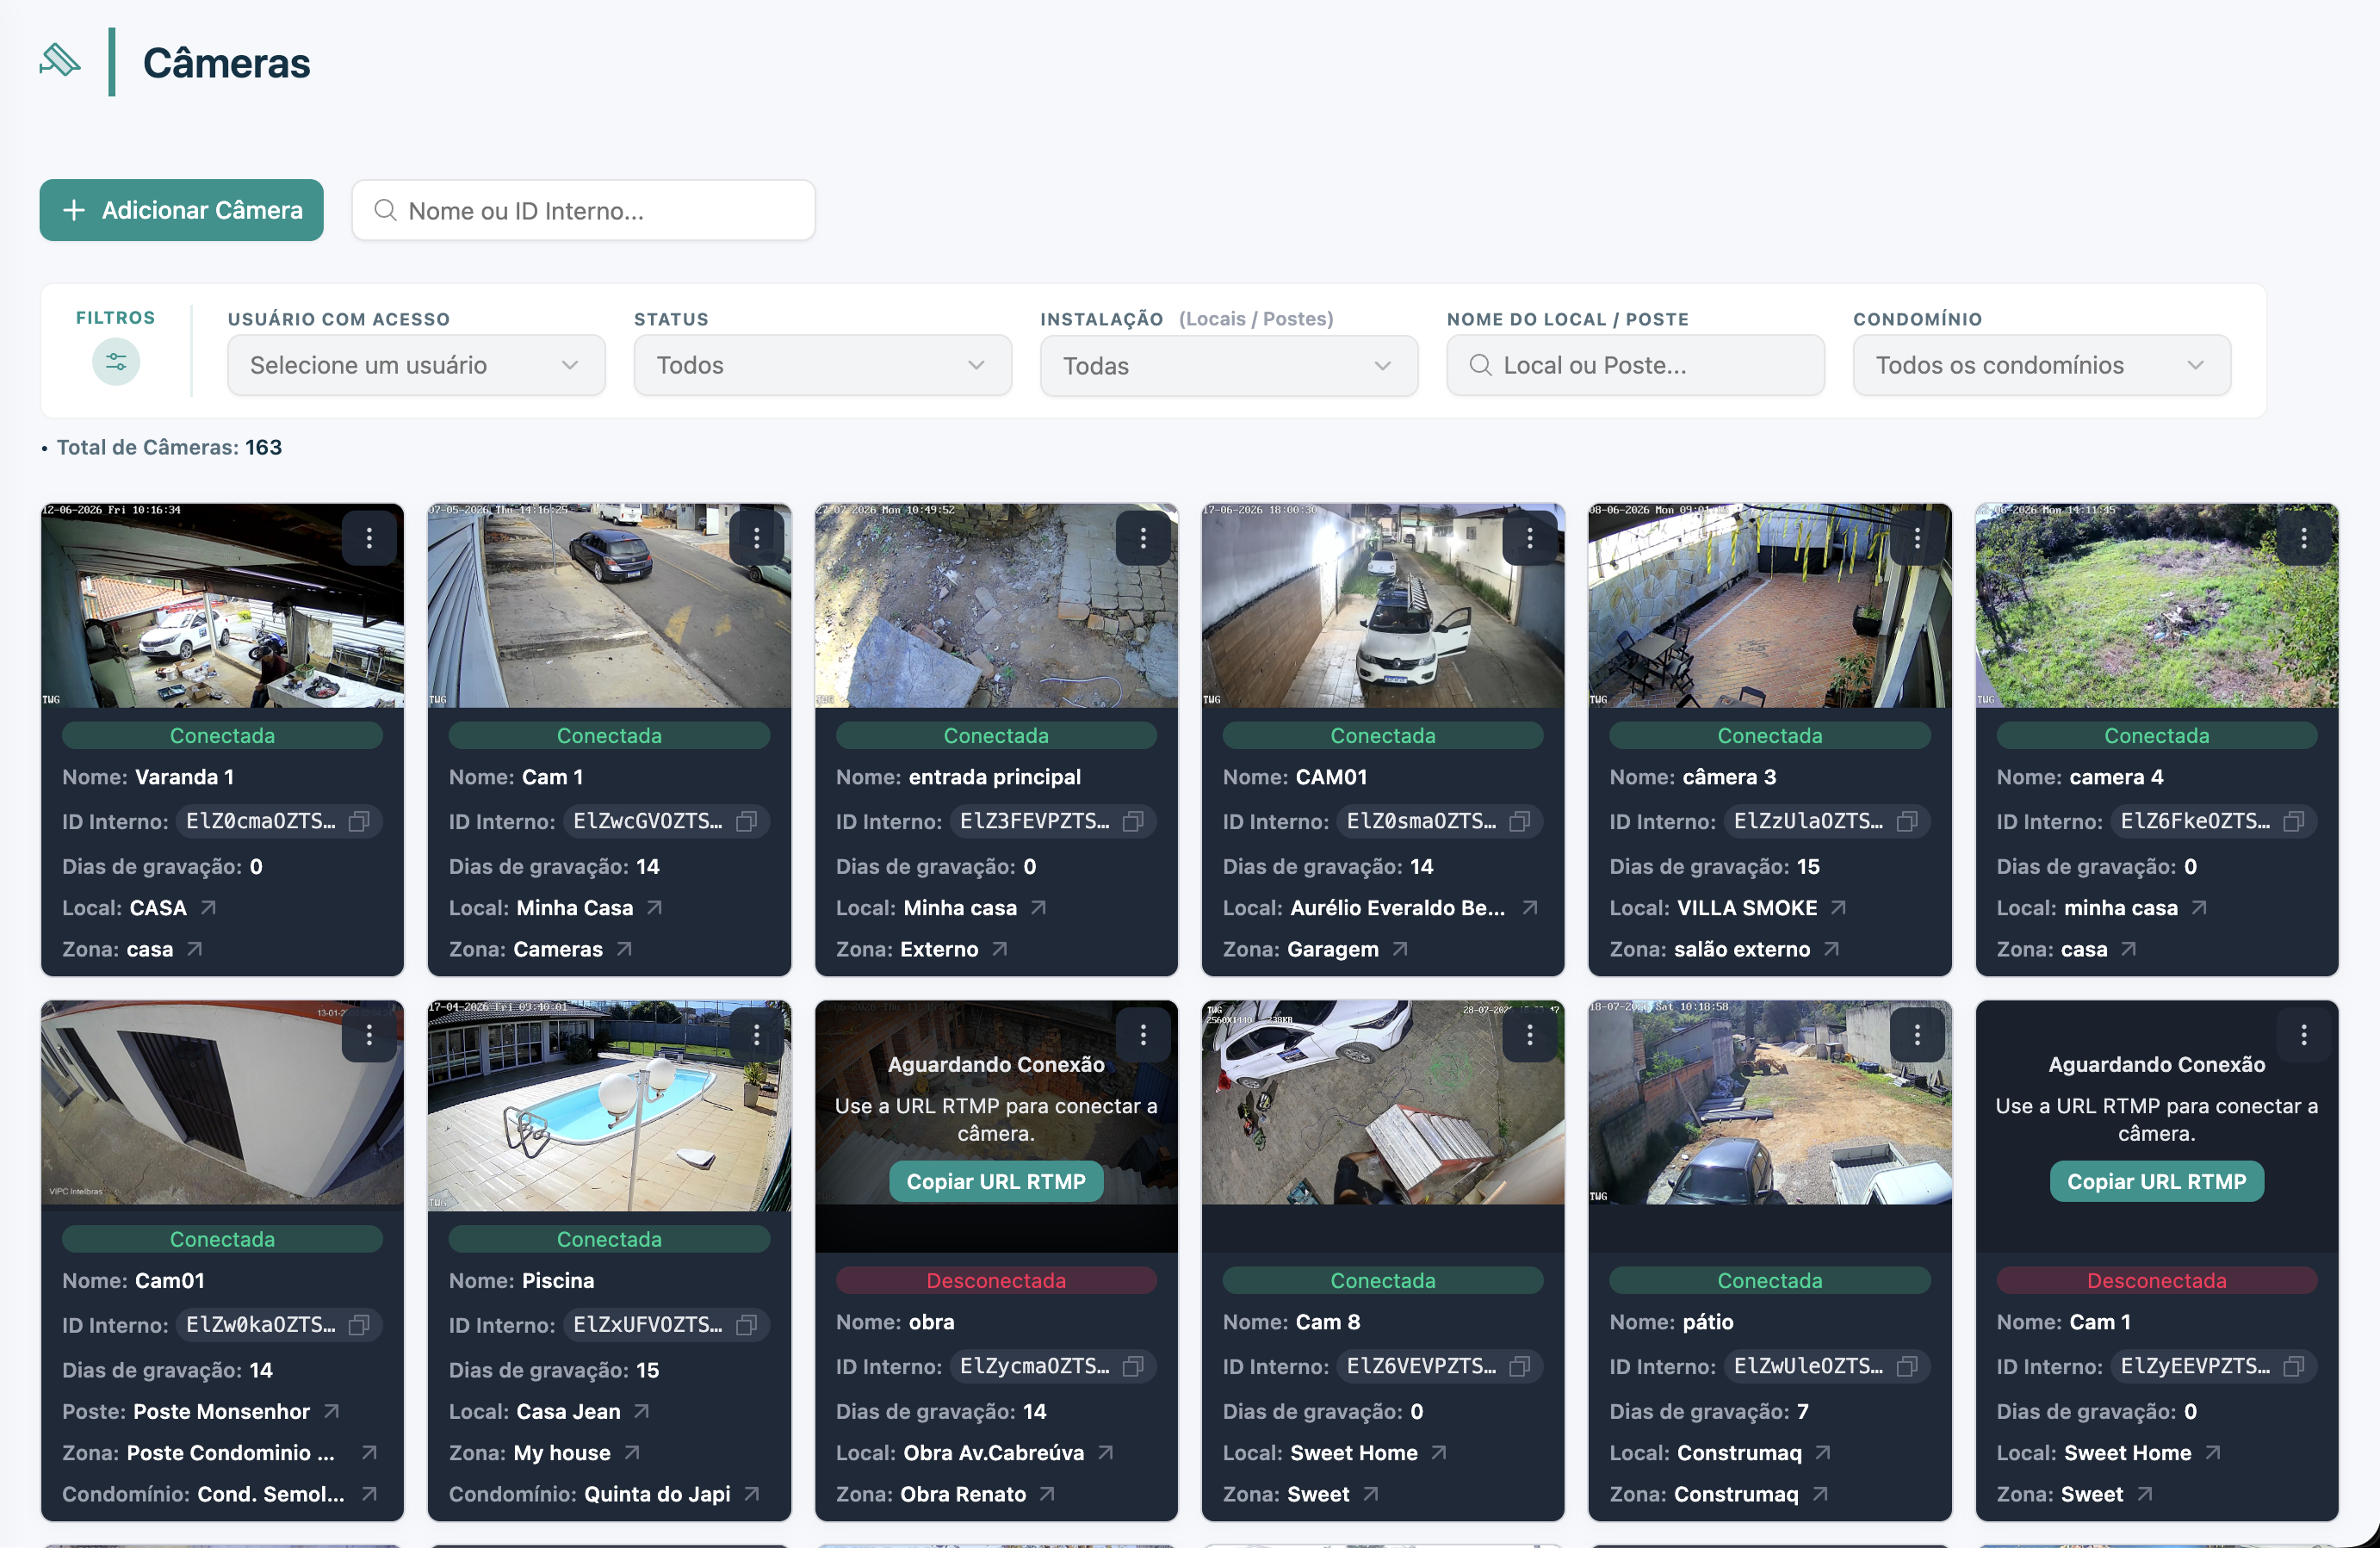
Task: Open the Varanda 1 camera thumbnail
Action: click(222, 606)
